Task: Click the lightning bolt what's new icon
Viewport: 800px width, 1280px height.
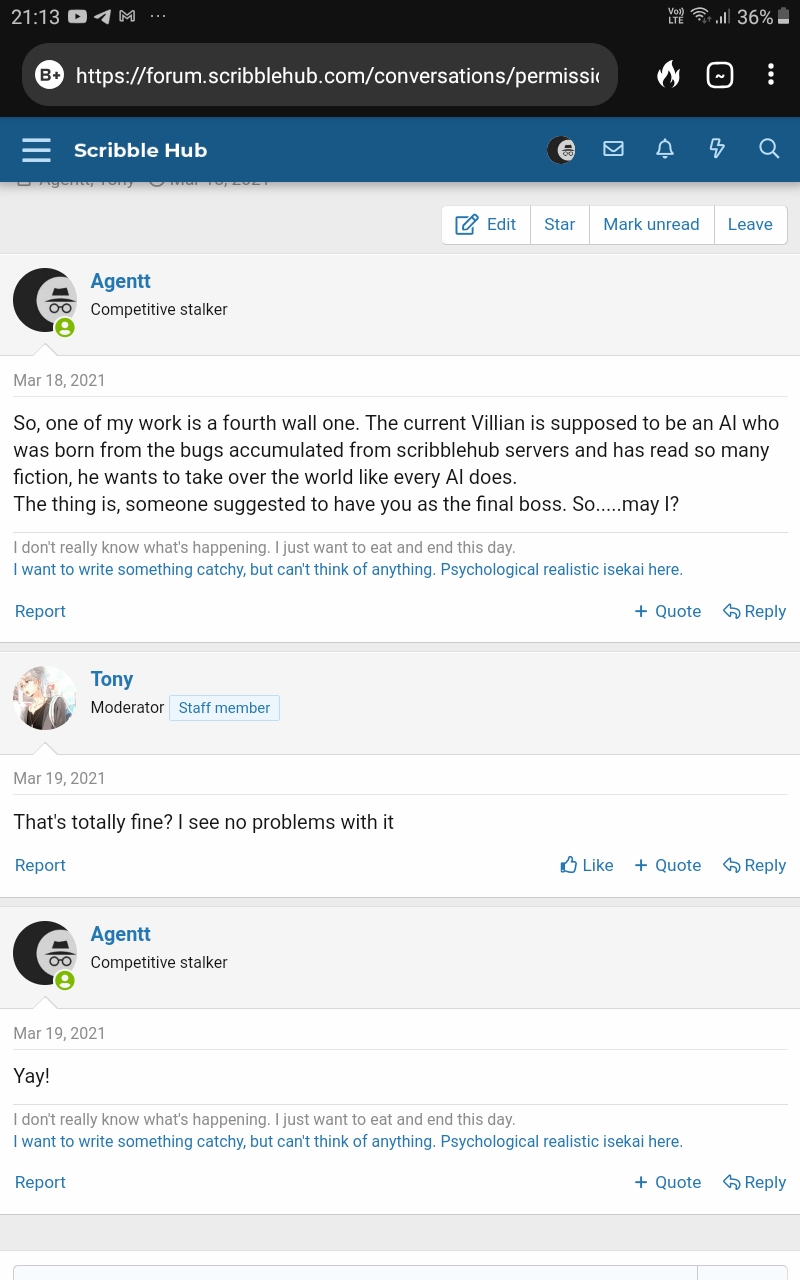Action: pyautogui.click(x=717, y=149)
